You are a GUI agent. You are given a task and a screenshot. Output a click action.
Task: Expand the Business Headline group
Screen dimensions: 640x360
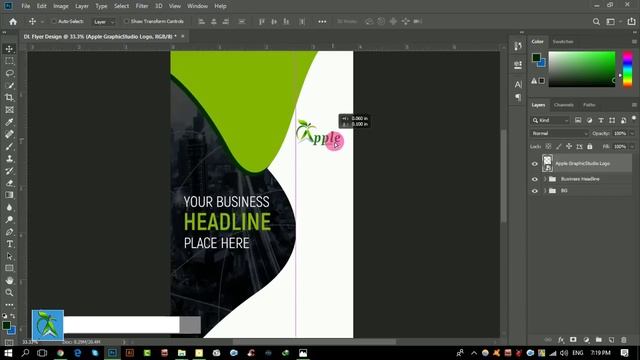pyautogui.click(x=545, y=179)
